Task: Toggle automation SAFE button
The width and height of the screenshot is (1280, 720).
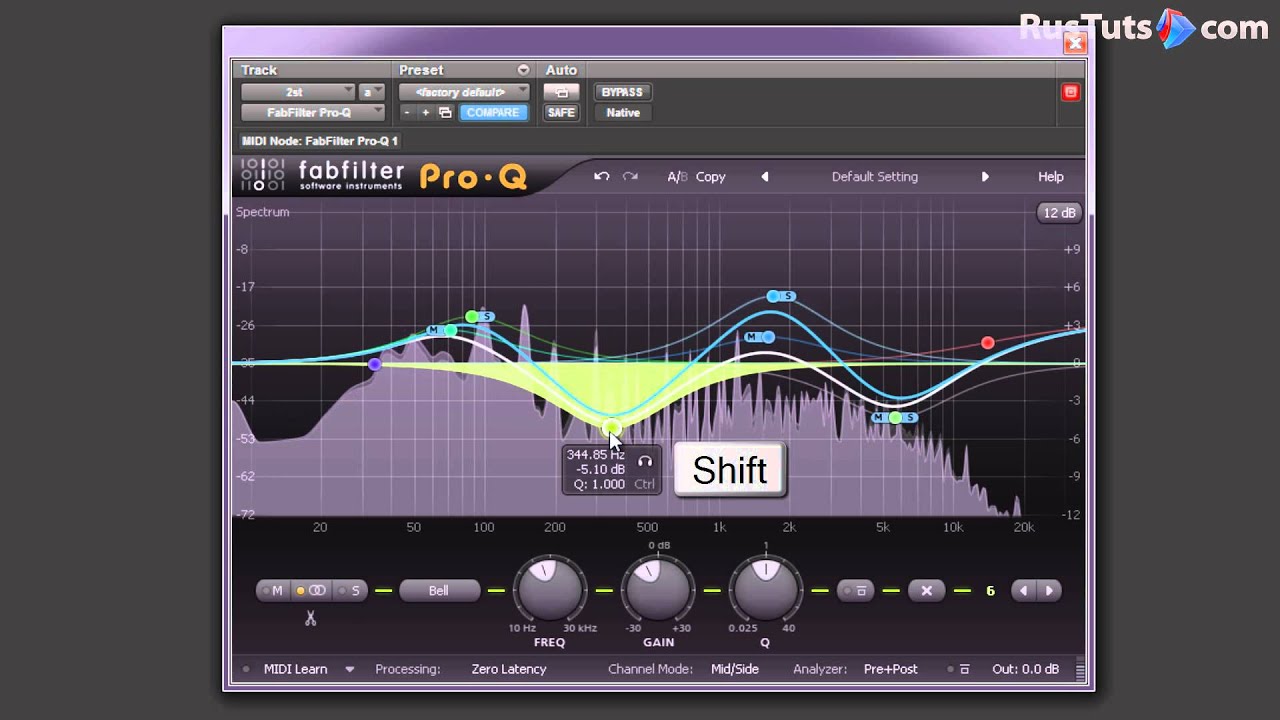Action: (x=561, y=113)
